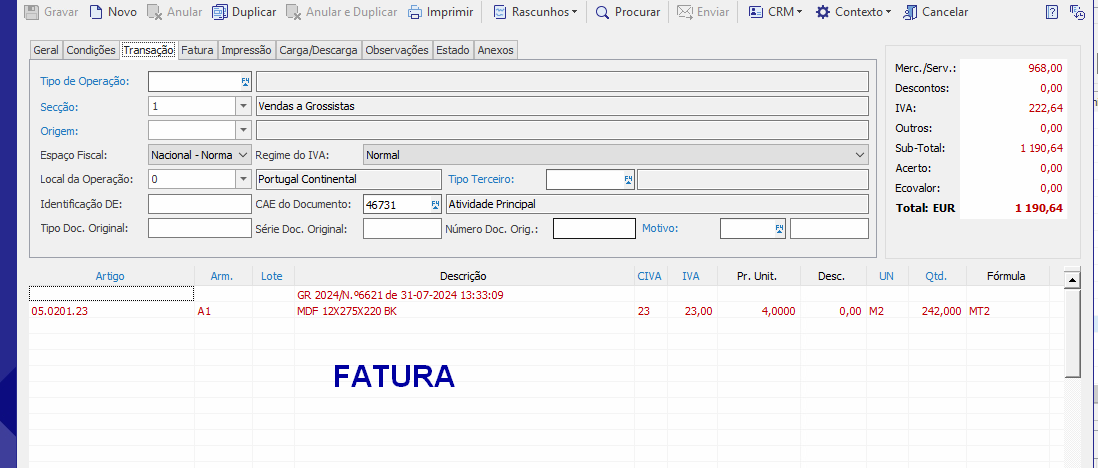Select the Observações tab
The width and height of the screenshot is (1098, 468).
point(396,50)
